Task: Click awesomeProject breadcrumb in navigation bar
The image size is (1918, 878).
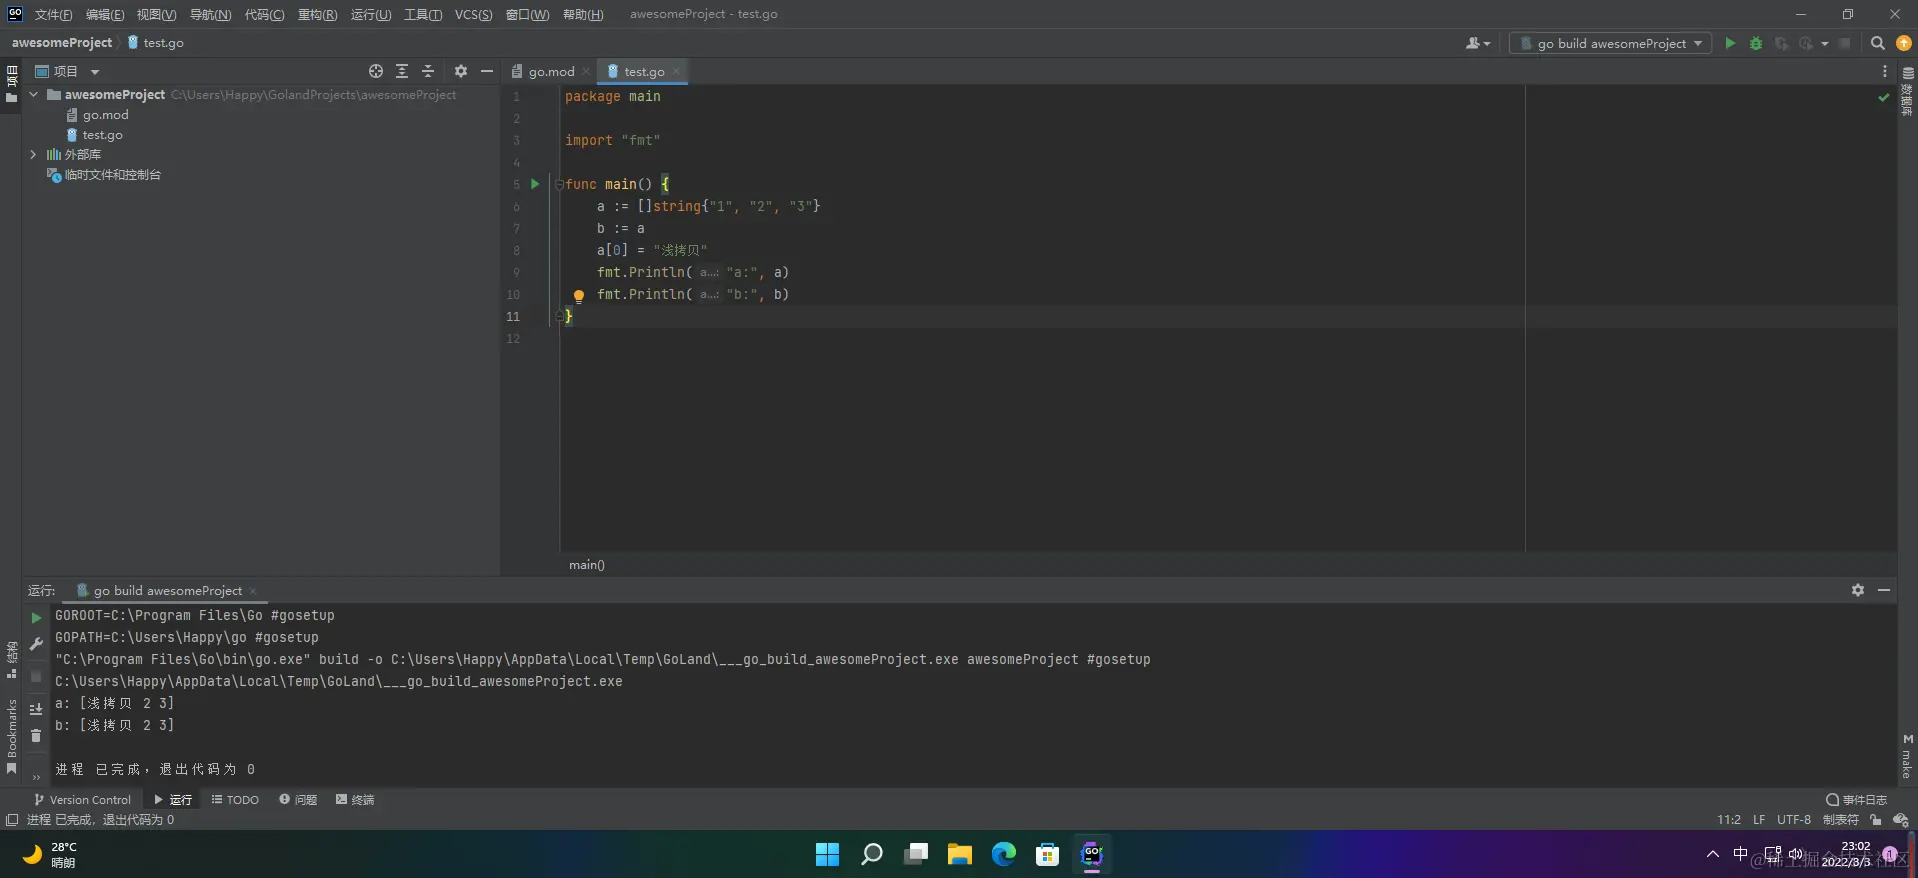Action: click(62, 43)
